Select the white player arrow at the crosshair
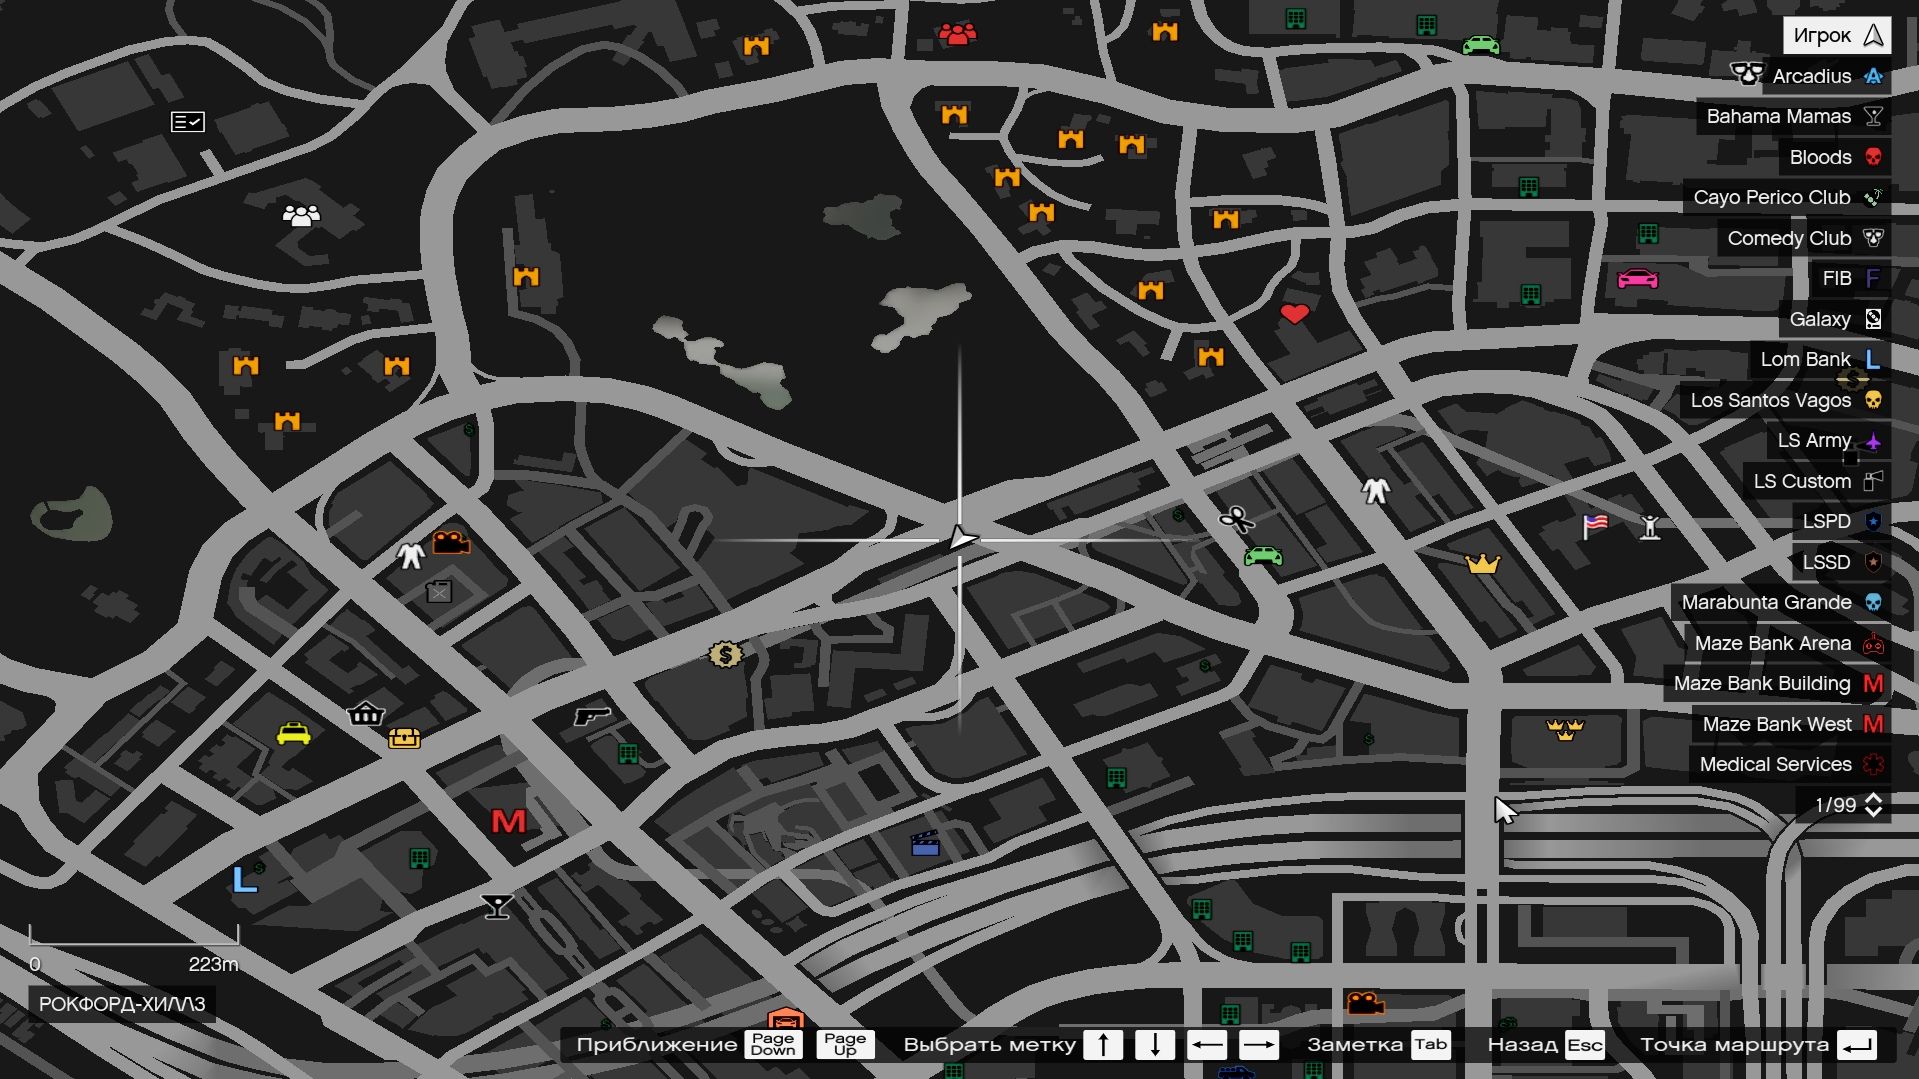 961,538
